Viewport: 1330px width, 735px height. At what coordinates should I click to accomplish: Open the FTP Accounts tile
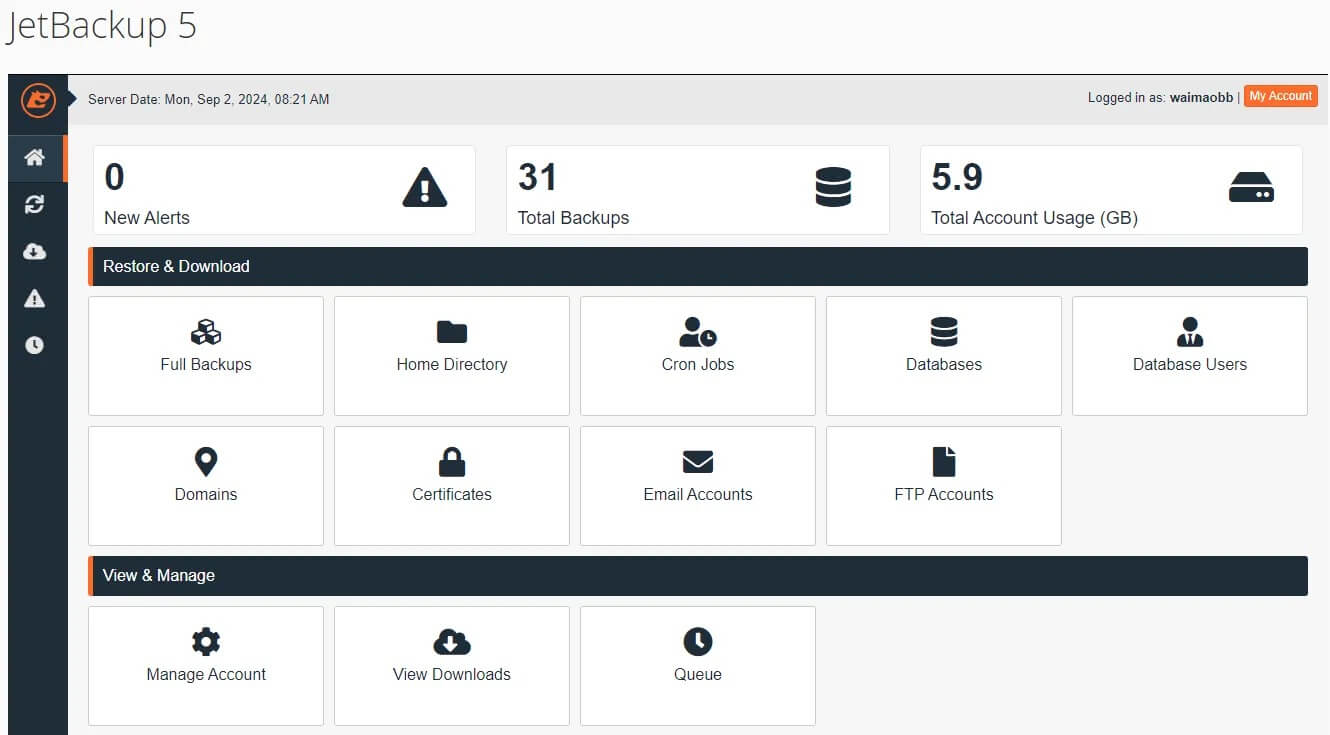[x=944, y=485]
